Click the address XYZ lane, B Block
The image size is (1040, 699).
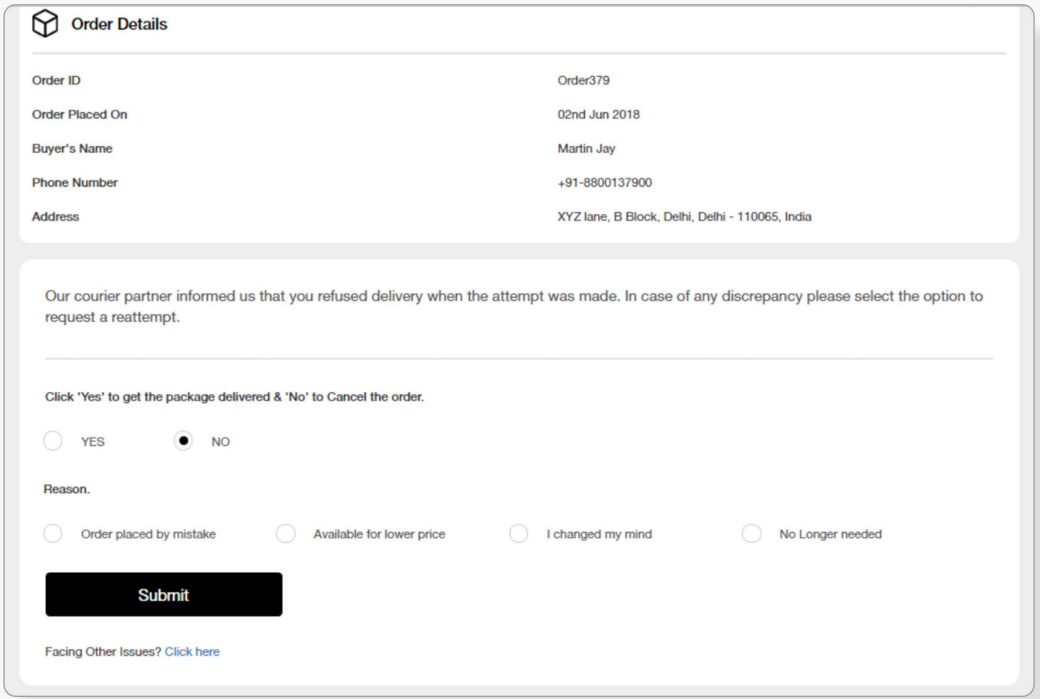click(x=684, y=217)
